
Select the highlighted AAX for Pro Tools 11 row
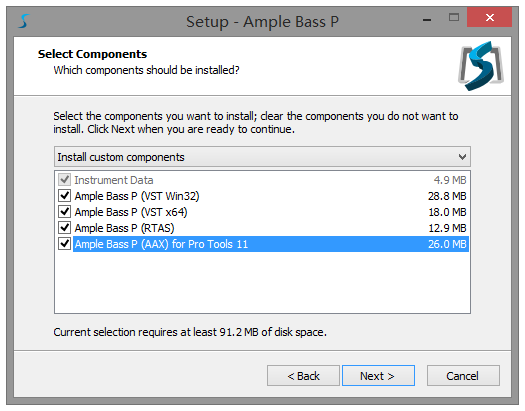[x=271, y=244]
